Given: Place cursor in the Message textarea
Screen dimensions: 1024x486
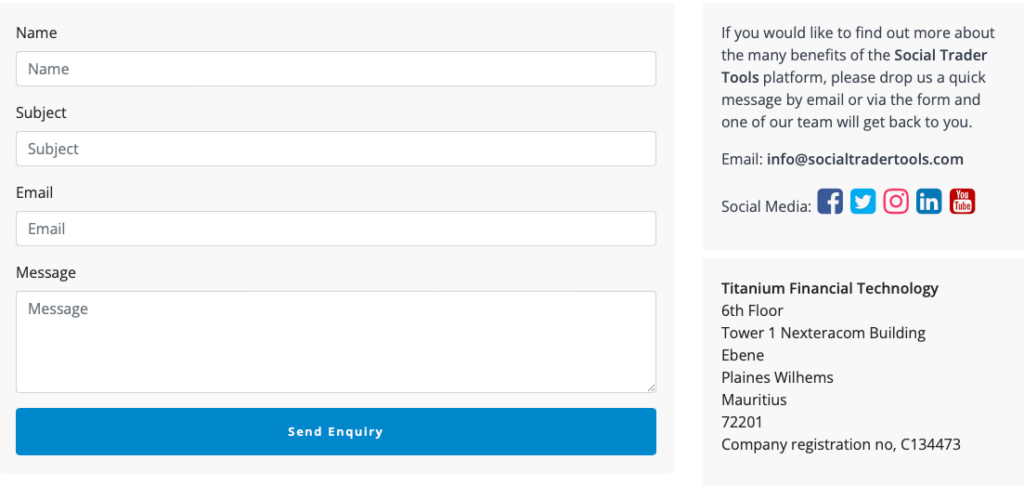Looking at the screenshot, I should pos(335,341).
